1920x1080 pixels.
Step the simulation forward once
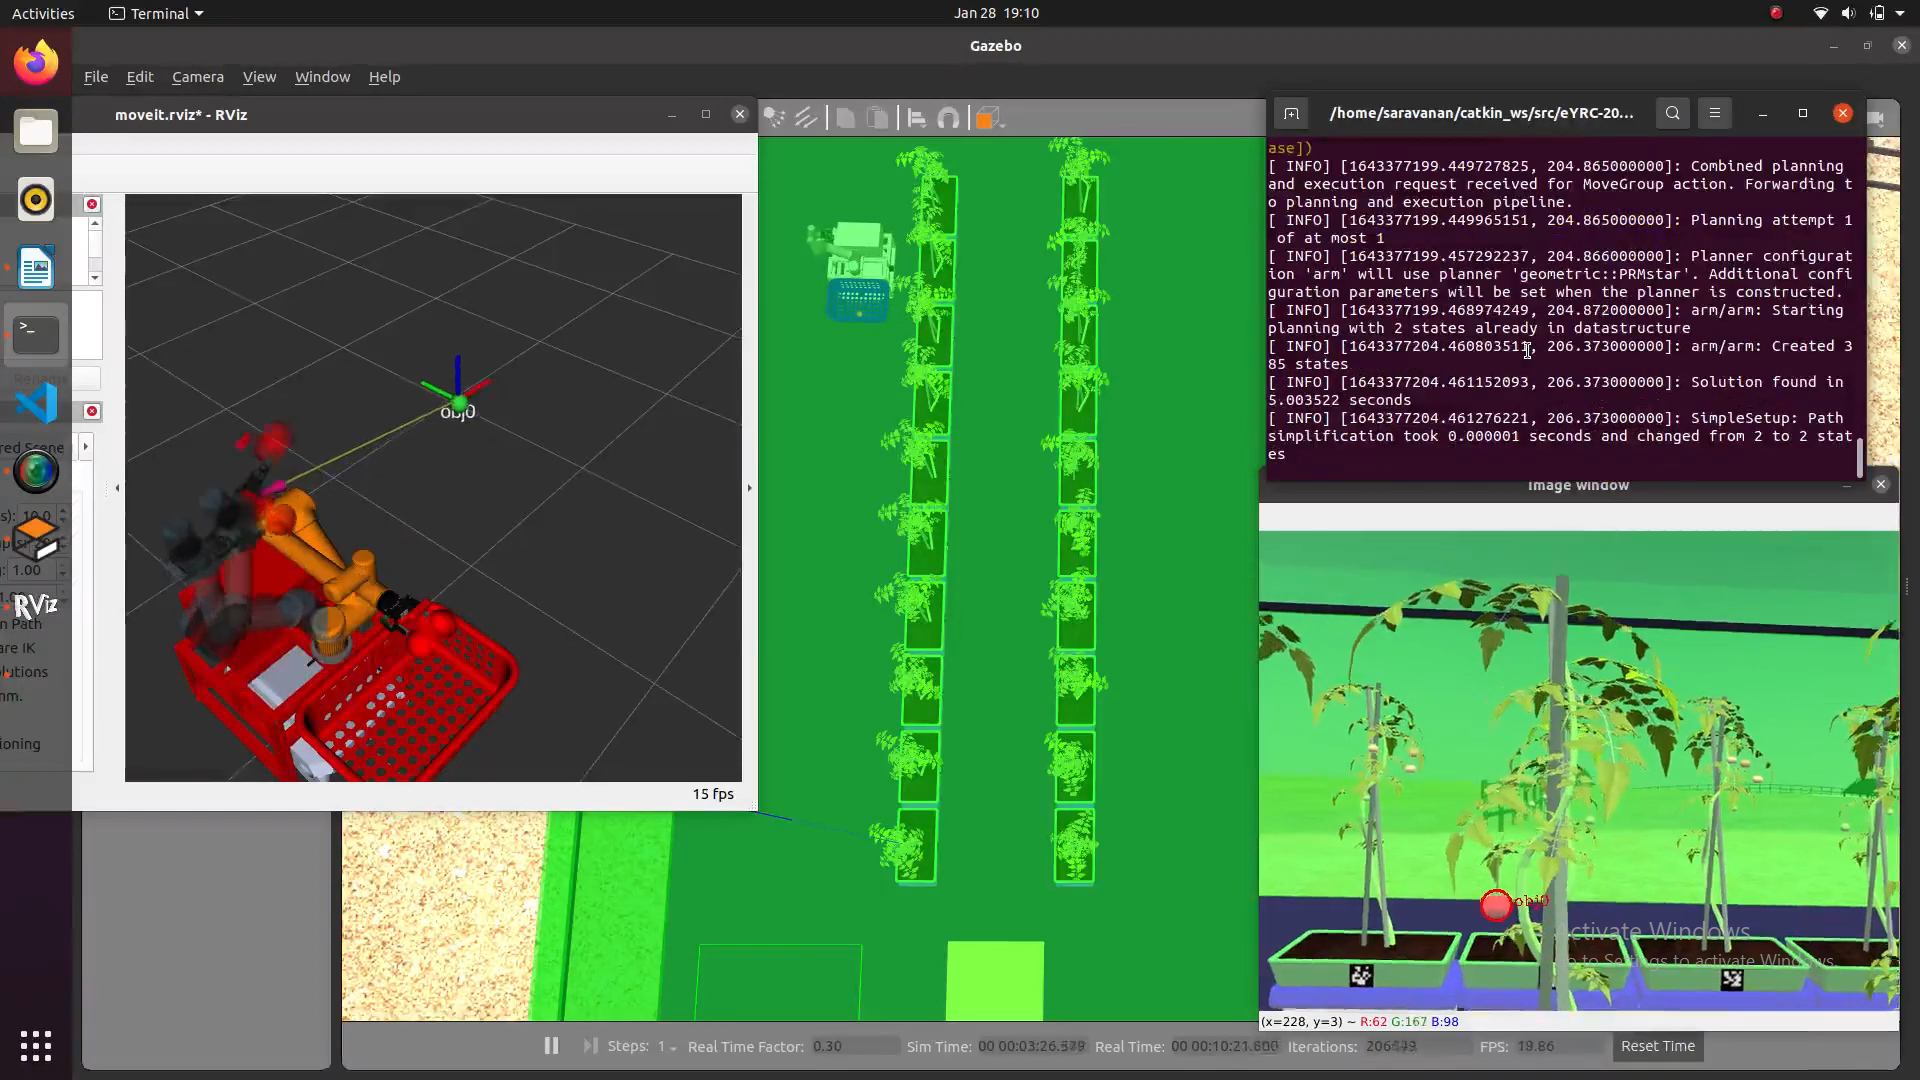coord(590,1046)
